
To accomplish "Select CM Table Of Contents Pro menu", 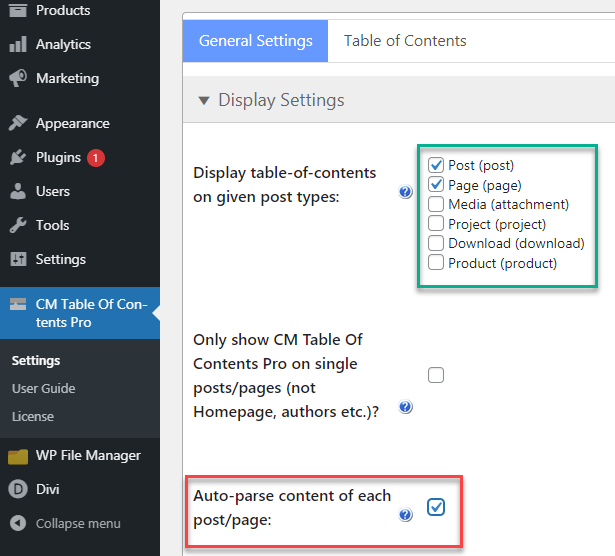I will 80,313.
